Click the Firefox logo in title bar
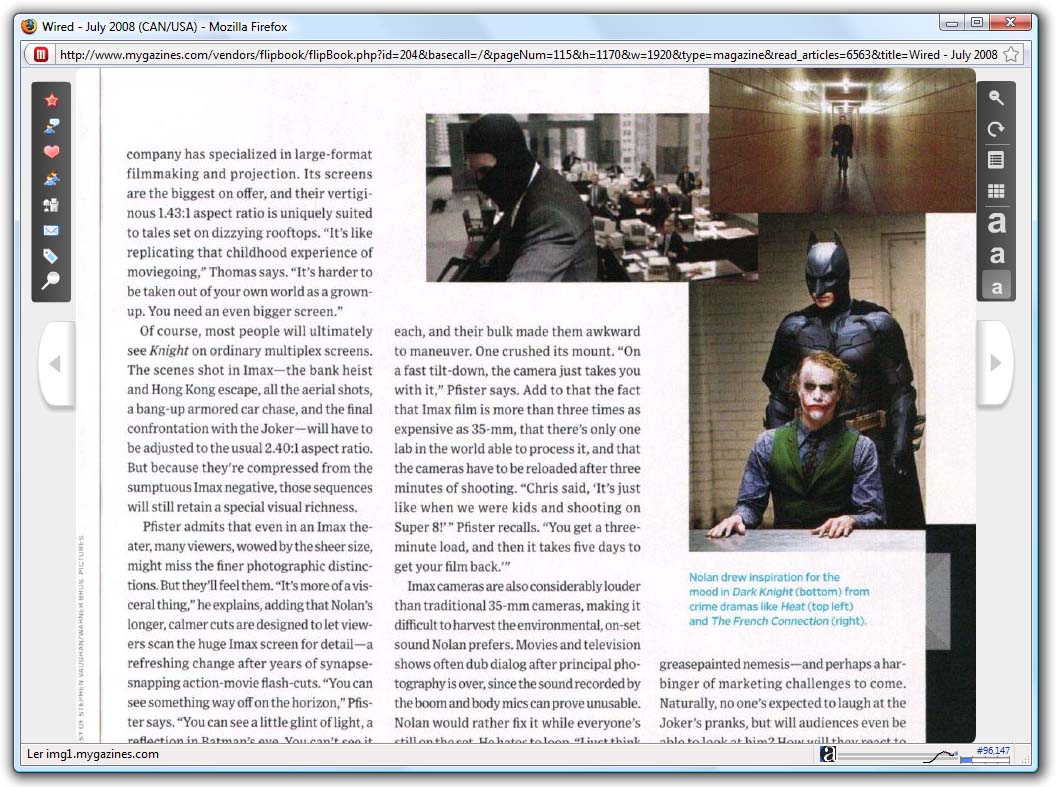Screen dimensions: 1056x787 29,26
